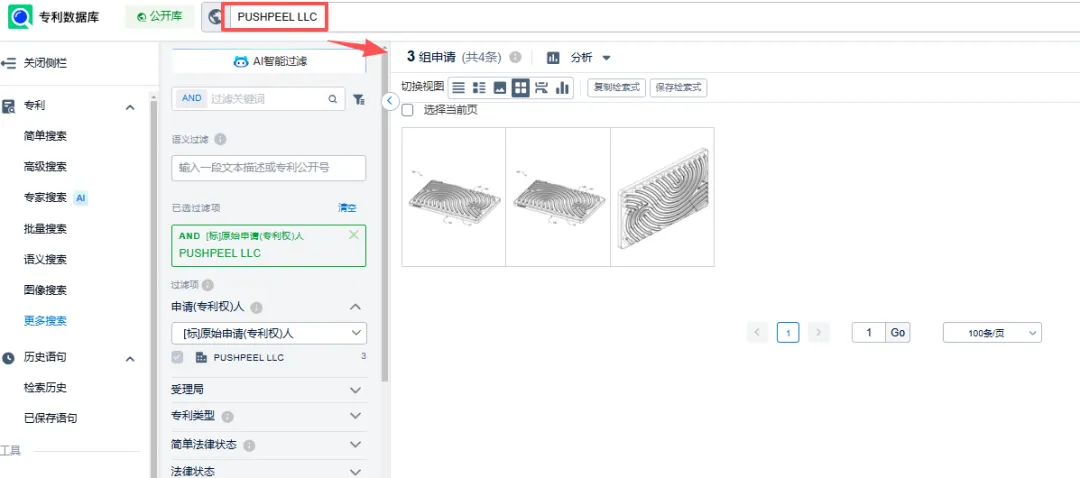The image size is (1080, 478).
Task: Switch to image view icon
Action: [x=500, y=87]
